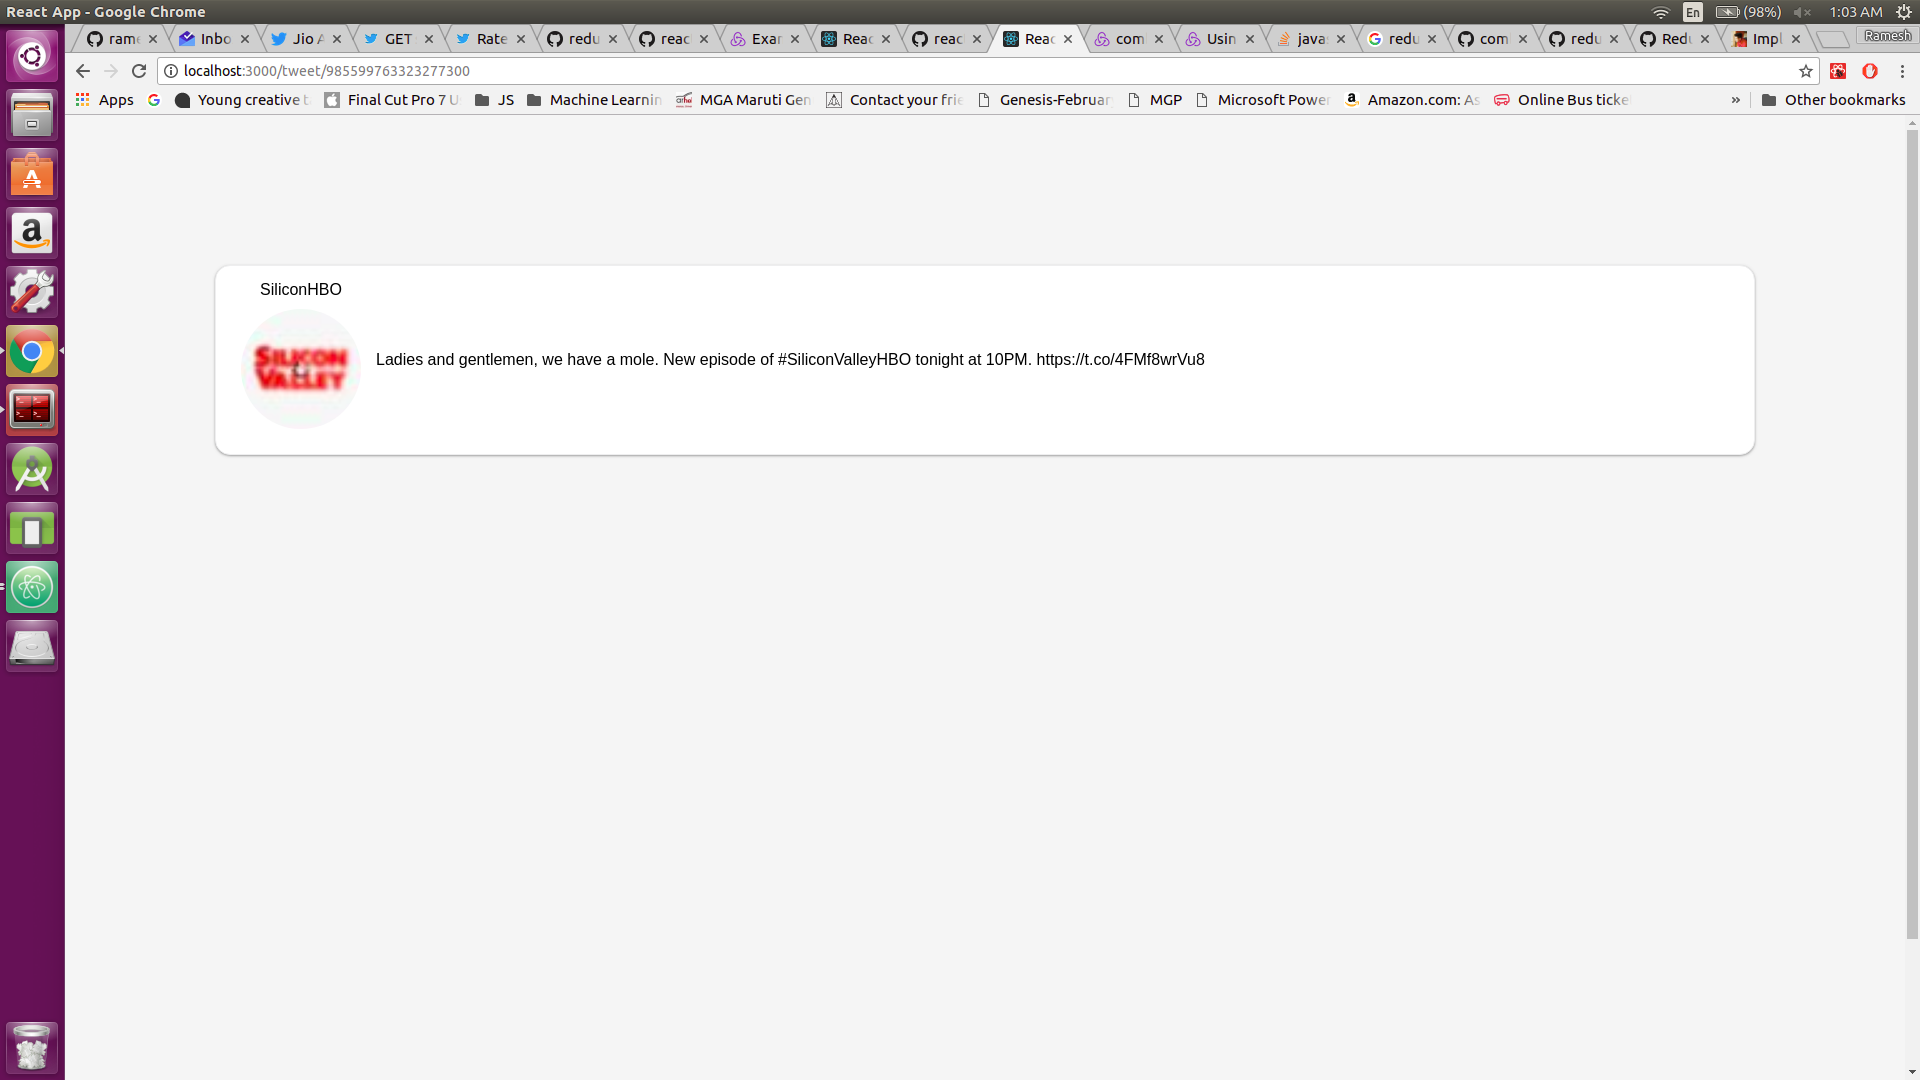Open Amazon launcher icon in dock
The image size is (1920, 1080).
32,233
